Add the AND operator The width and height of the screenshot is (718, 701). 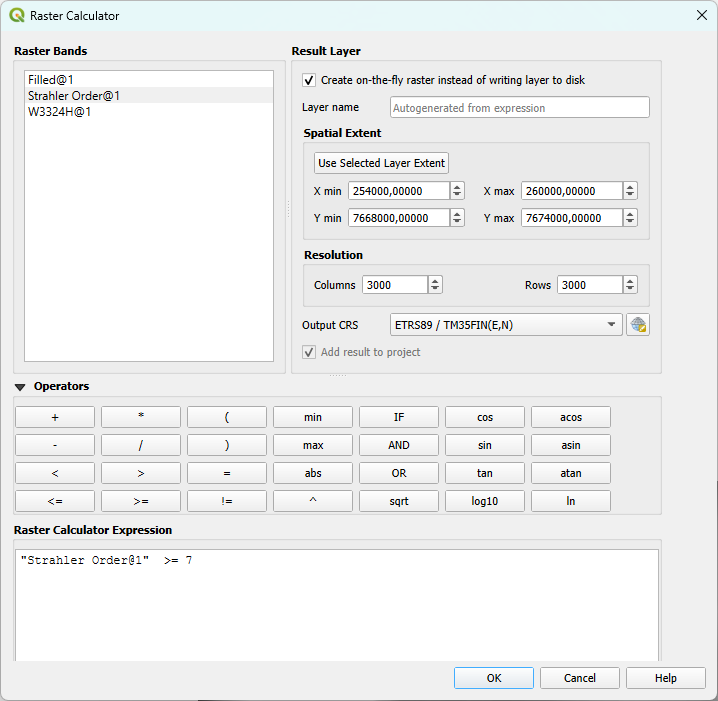point(399,445)
